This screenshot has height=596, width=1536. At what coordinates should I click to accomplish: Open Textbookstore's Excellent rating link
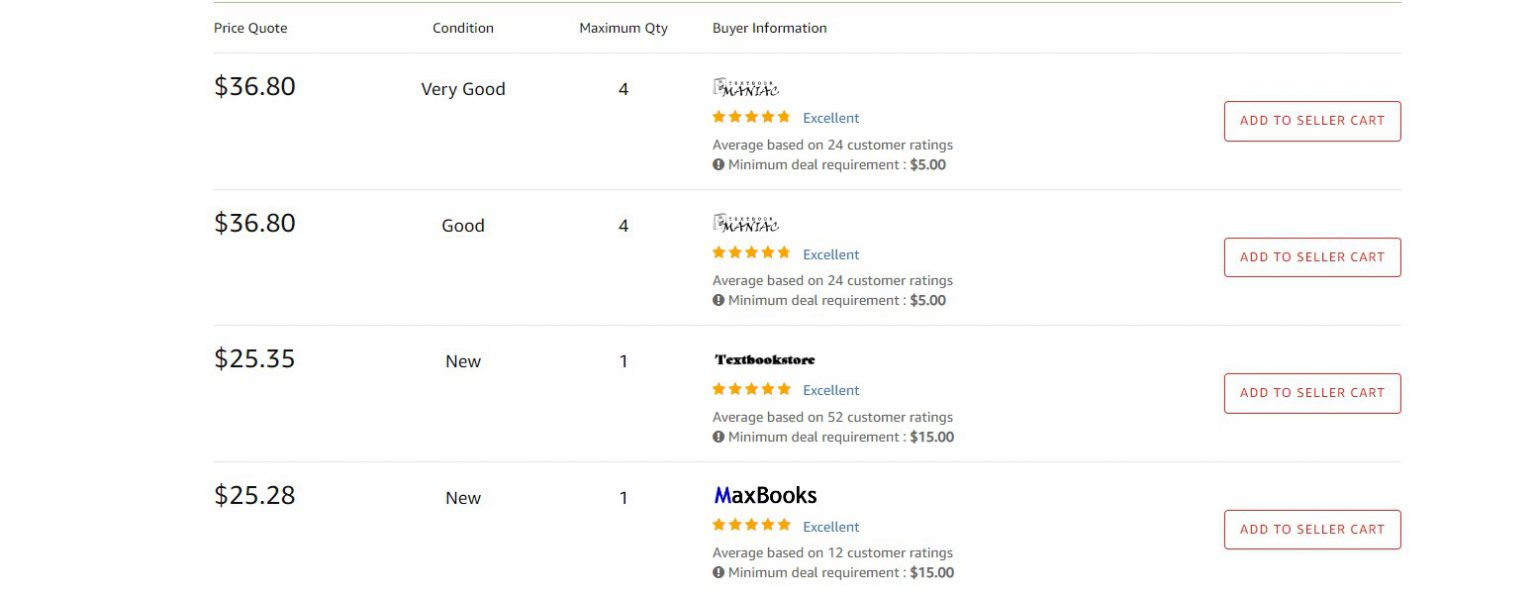831,389
